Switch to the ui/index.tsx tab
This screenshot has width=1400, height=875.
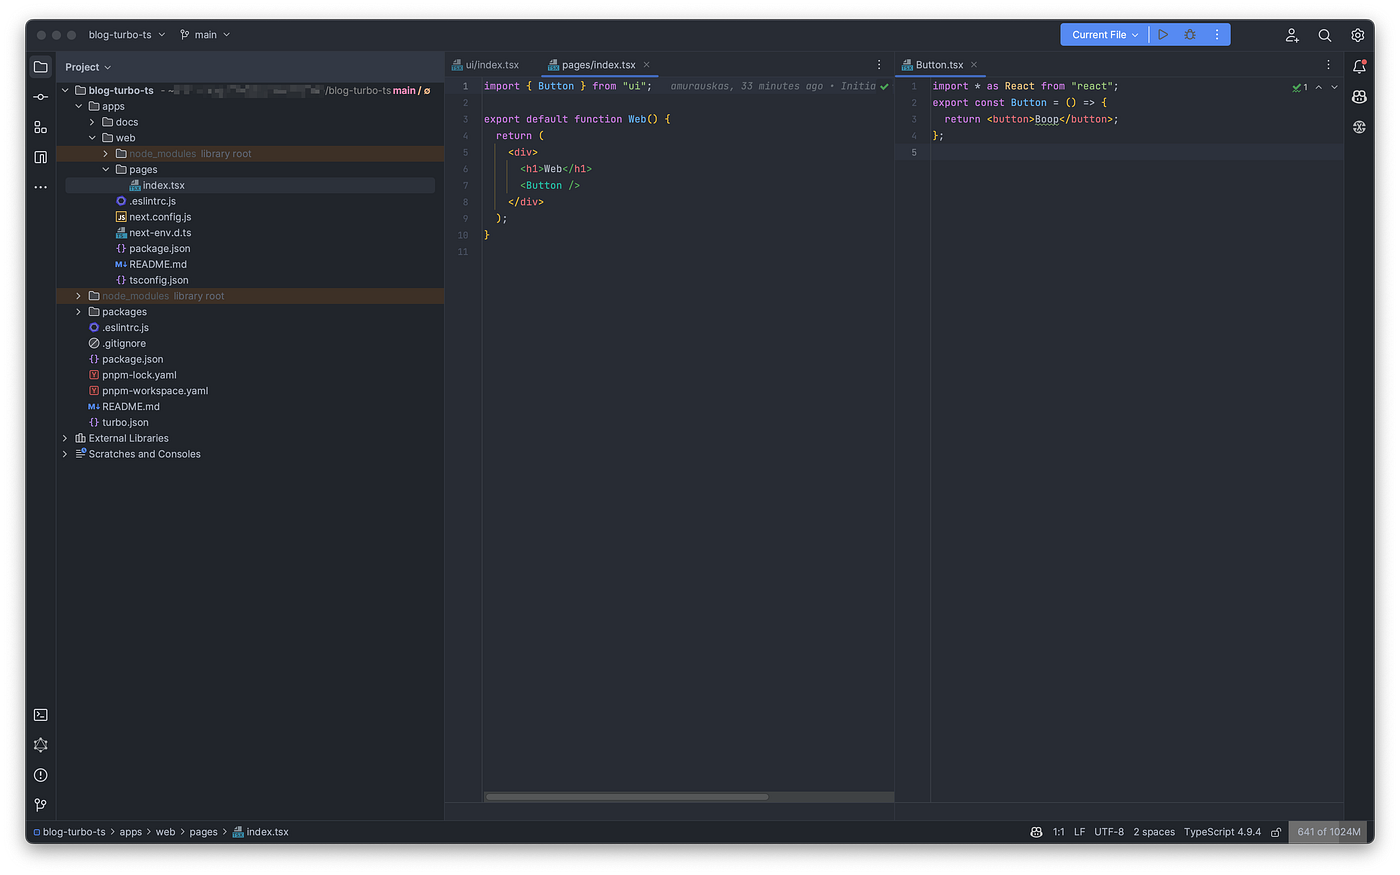tap(491, 65)
